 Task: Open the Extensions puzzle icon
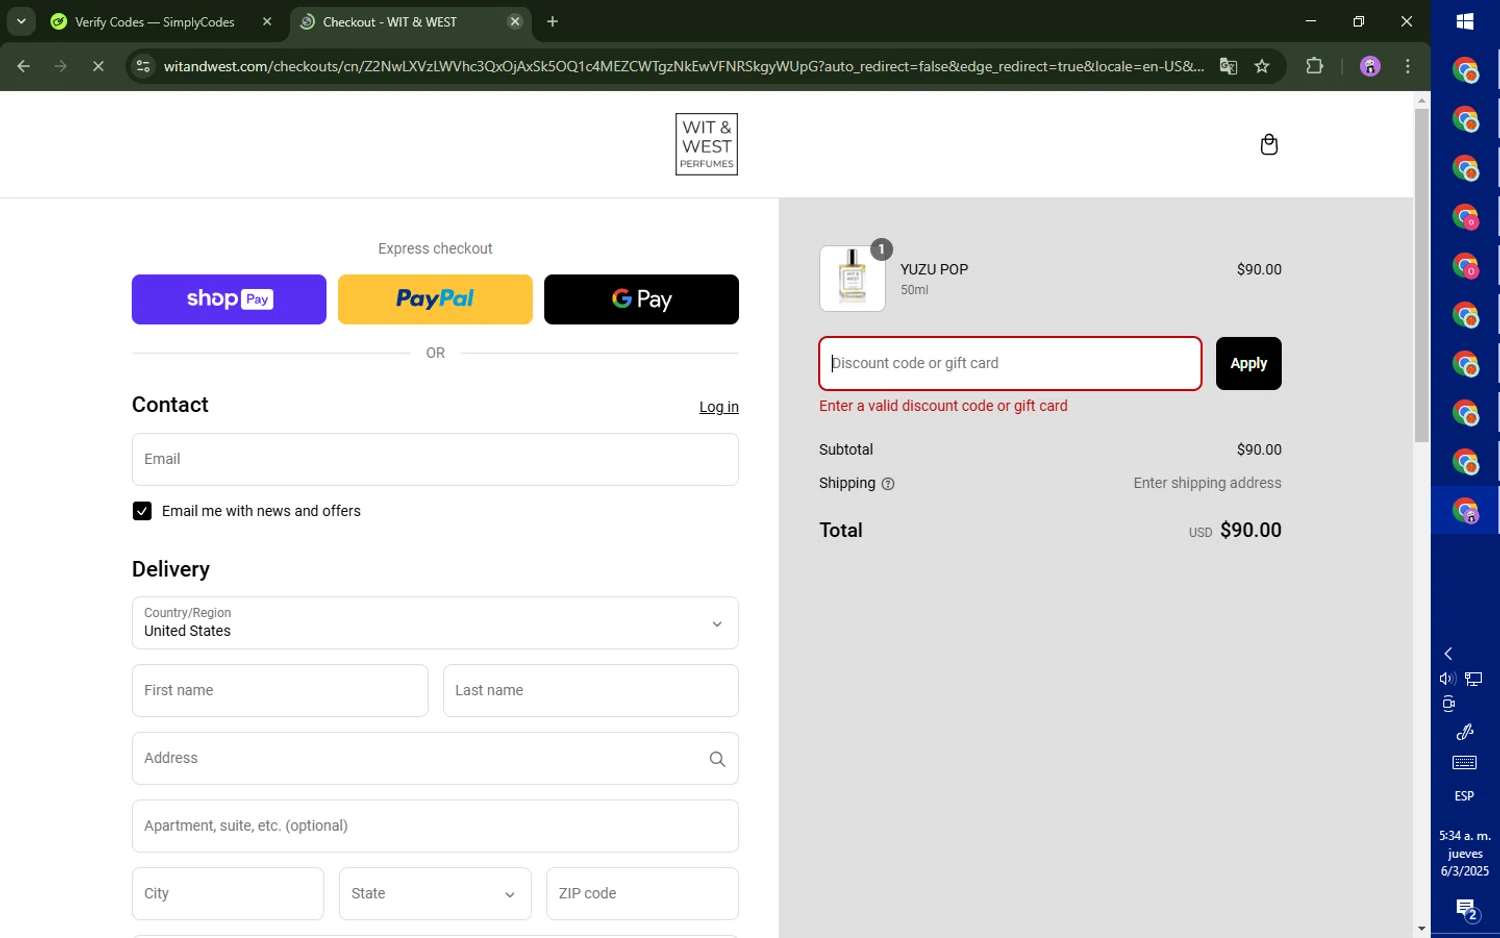(x=1315, y=67)
